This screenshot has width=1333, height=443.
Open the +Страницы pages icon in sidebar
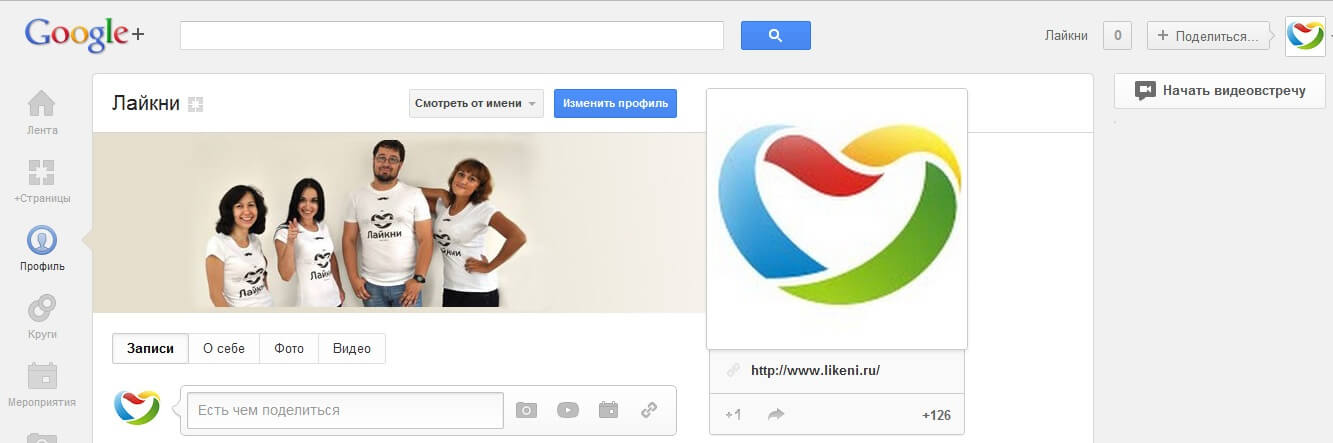42,172
